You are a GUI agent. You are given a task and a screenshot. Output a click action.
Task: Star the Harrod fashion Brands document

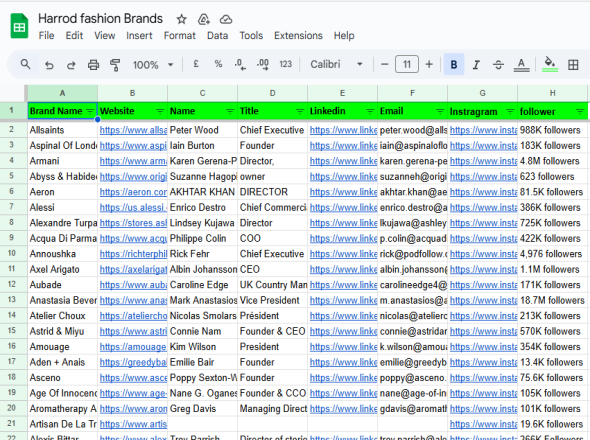click(181, 19)
